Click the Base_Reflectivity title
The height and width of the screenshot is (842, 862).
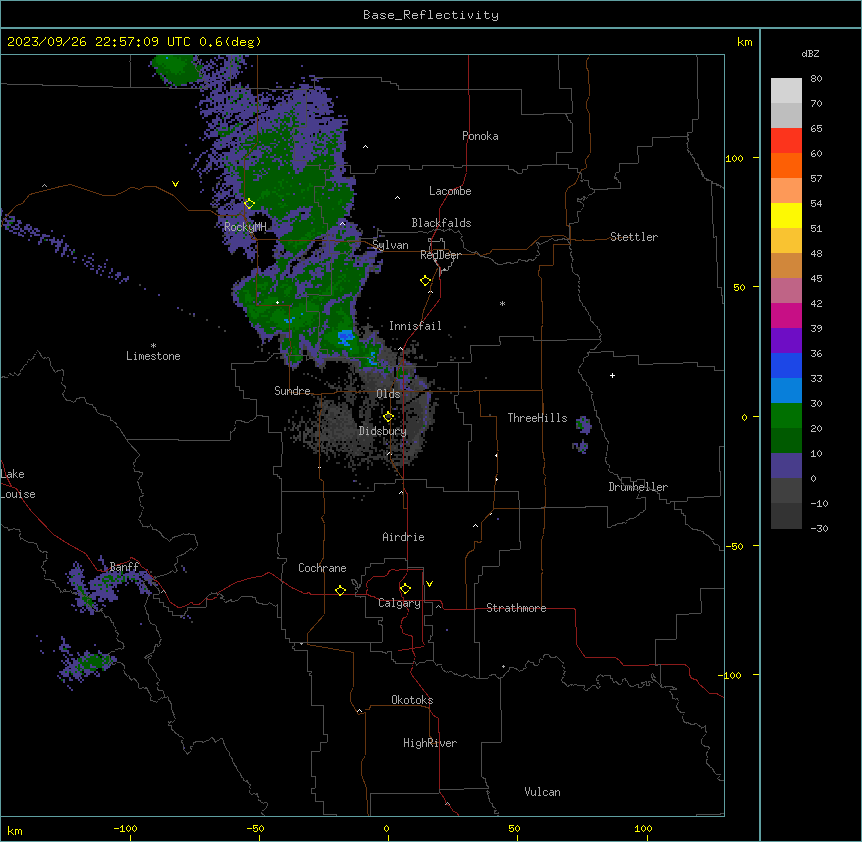[x=431, y=15]
